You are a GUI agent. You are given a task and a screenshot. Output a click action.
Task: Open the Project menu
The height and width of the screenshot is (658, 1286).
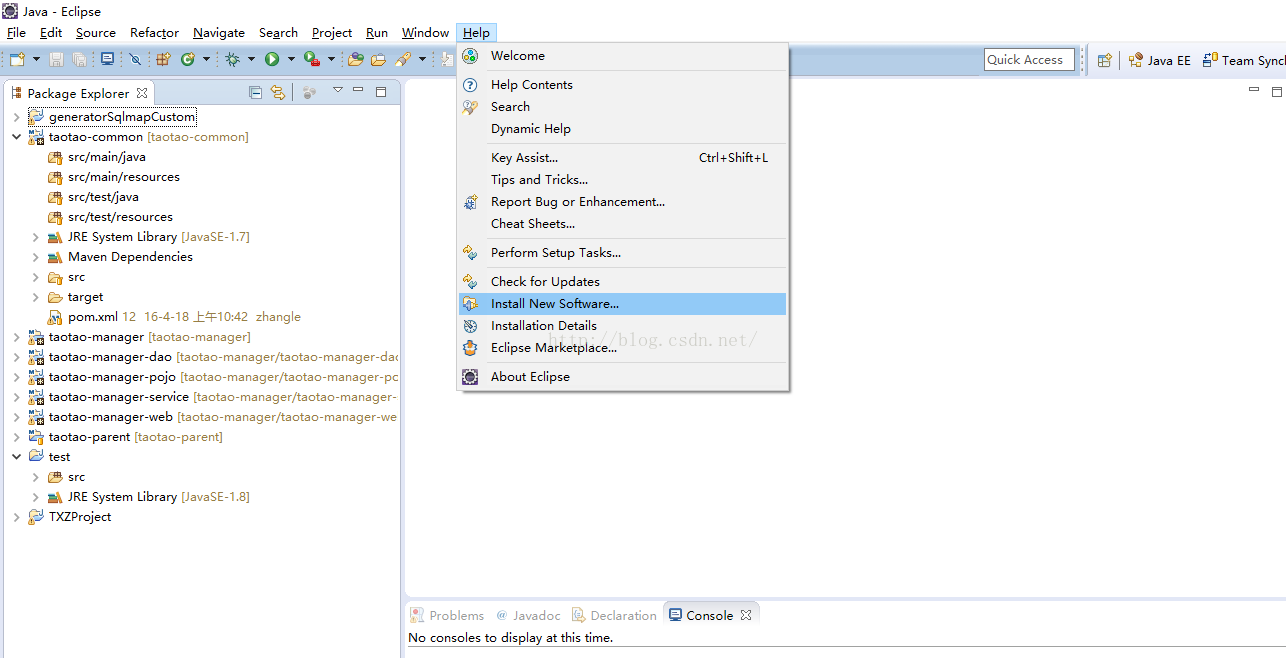point(332,33)
